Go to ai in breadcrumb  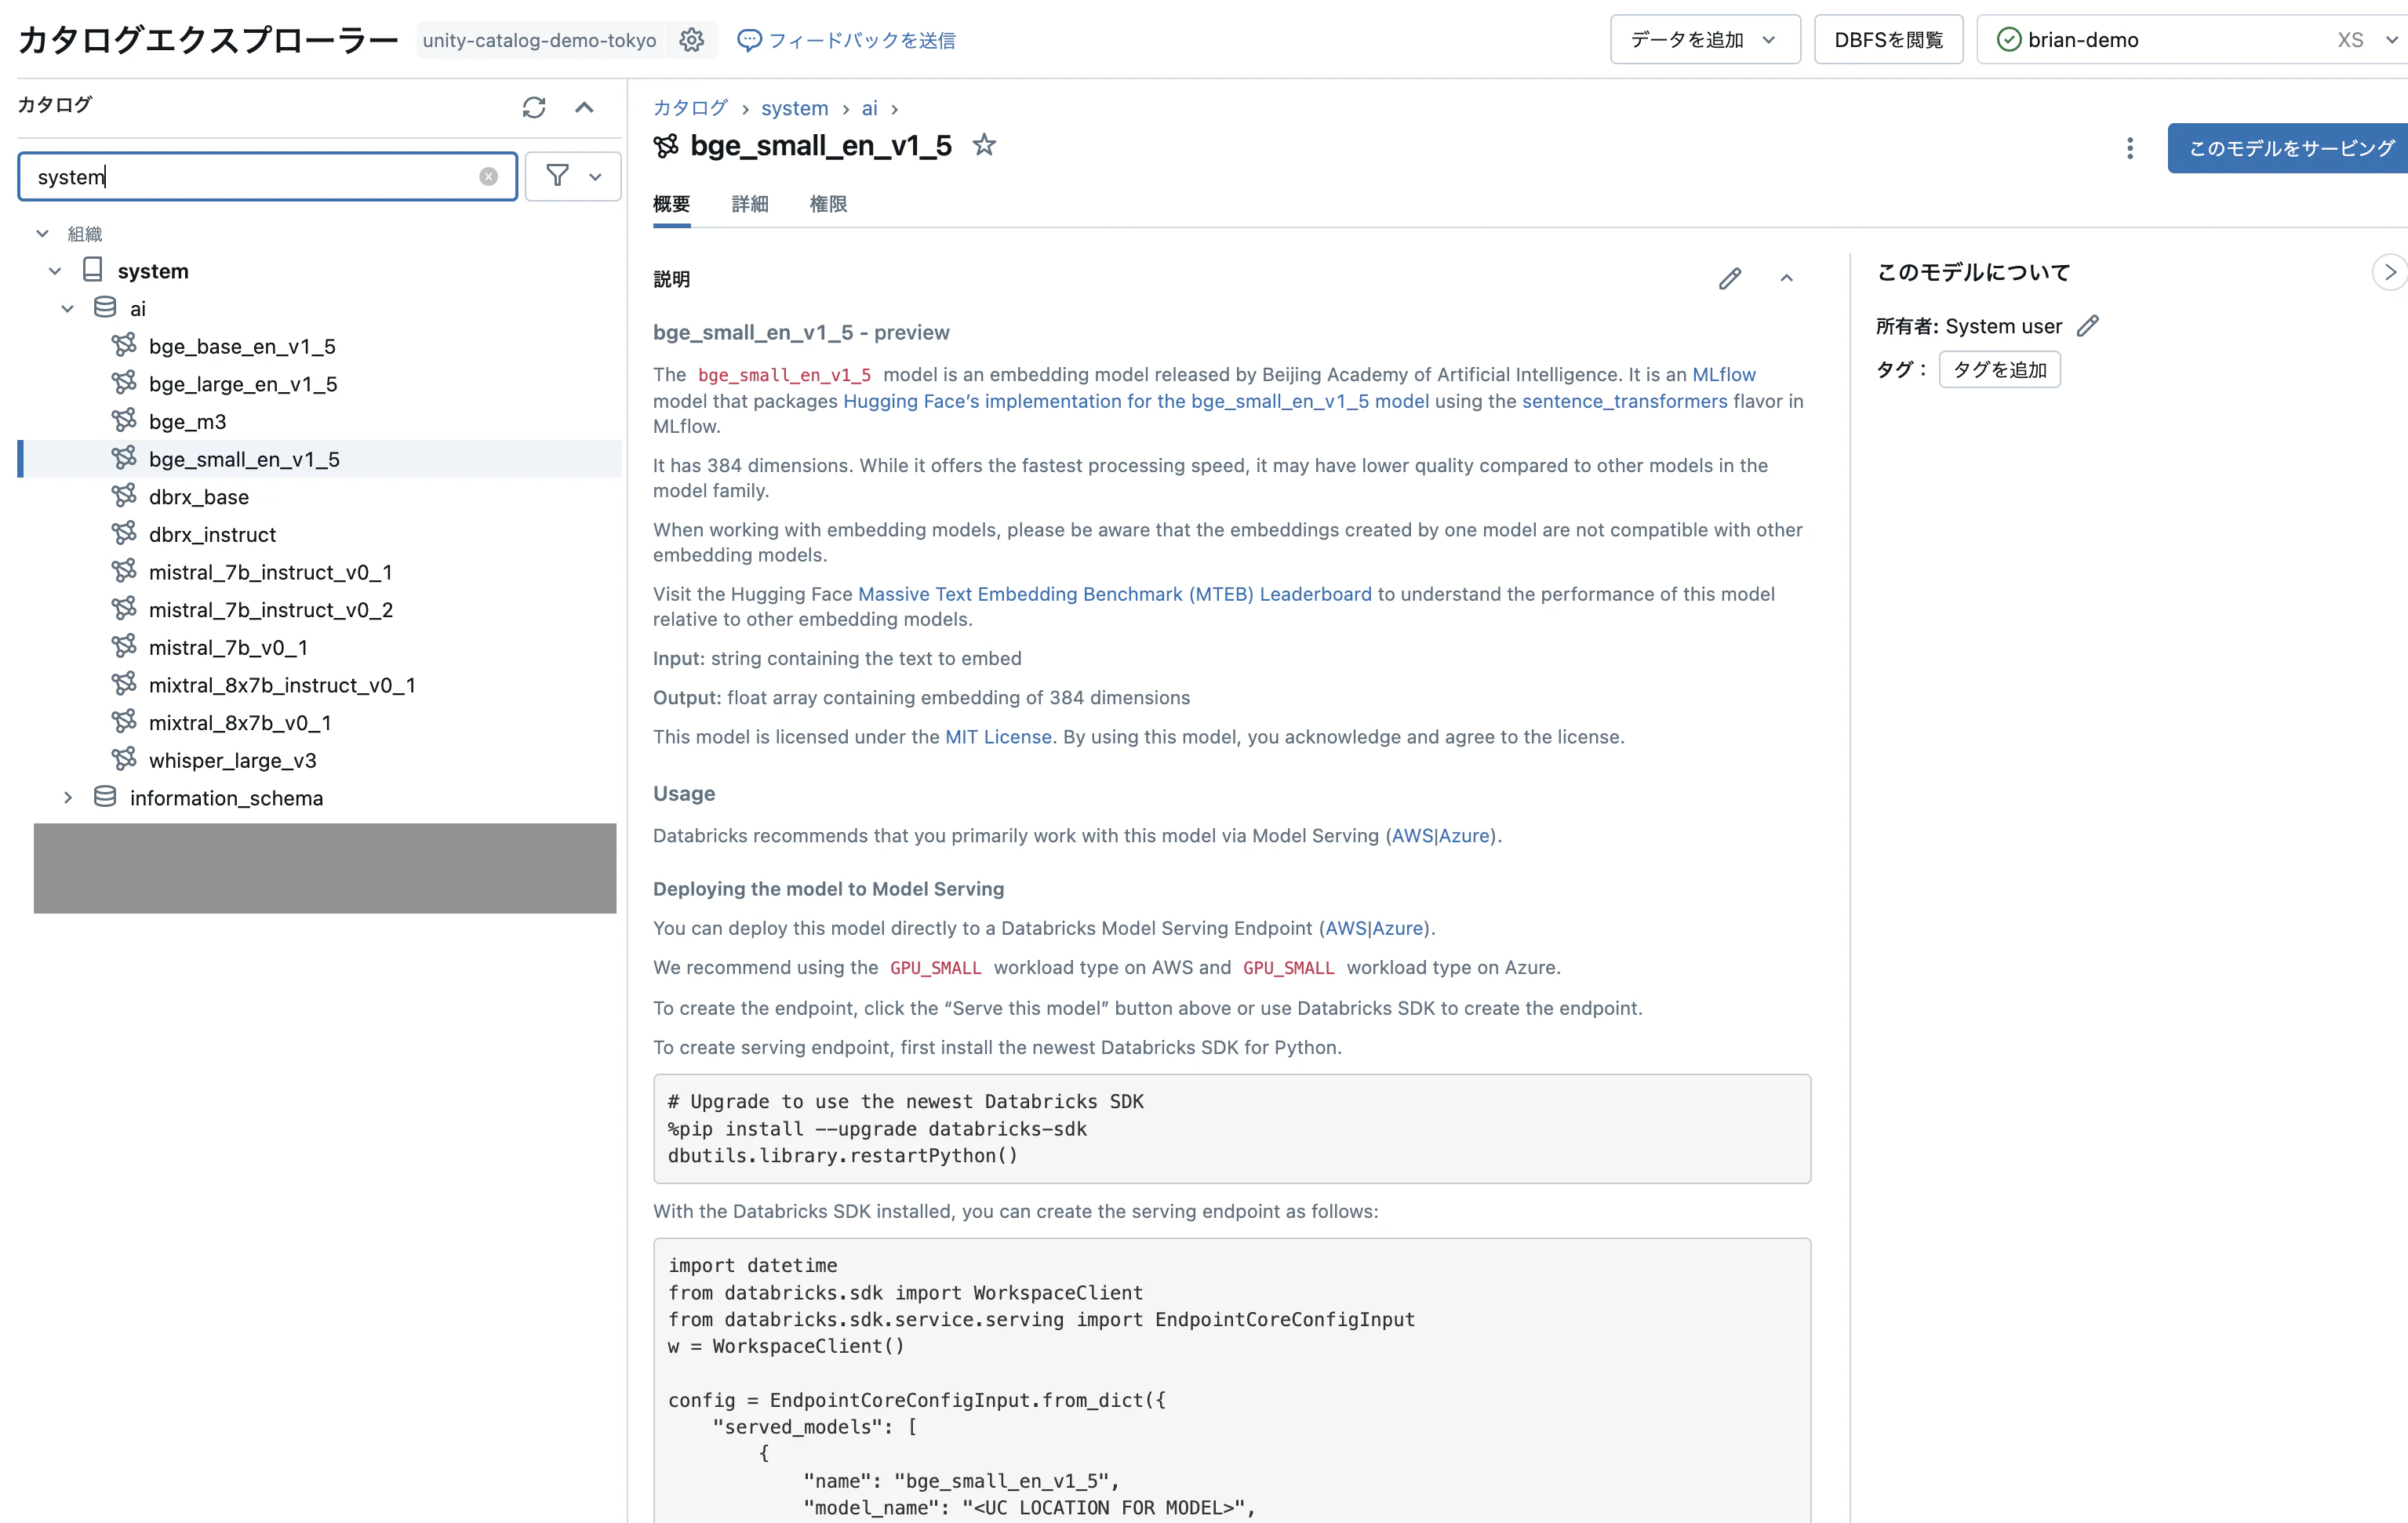pos(869,108)
